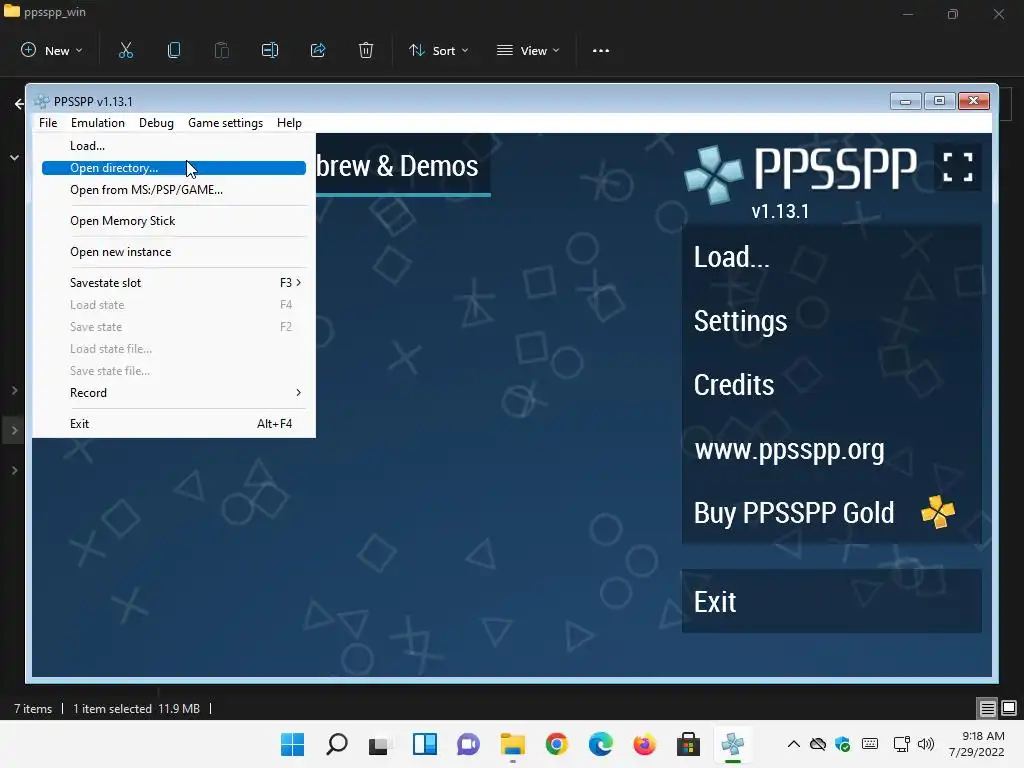This screenshot has width=1024, height=768.
Task: Open File Explorer on taskbar
Action: click(x=513, y=744)
